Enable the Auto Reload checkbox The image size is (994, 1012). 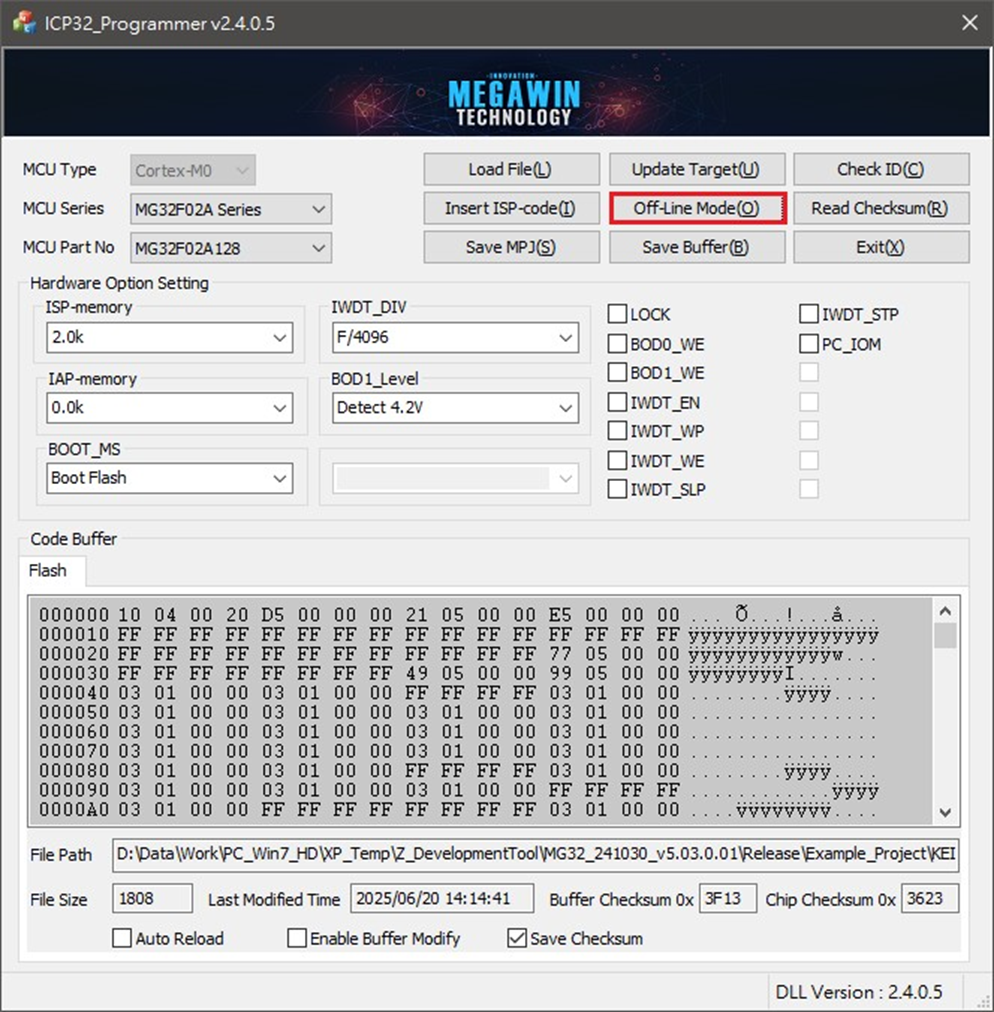(x=122, y=938)
